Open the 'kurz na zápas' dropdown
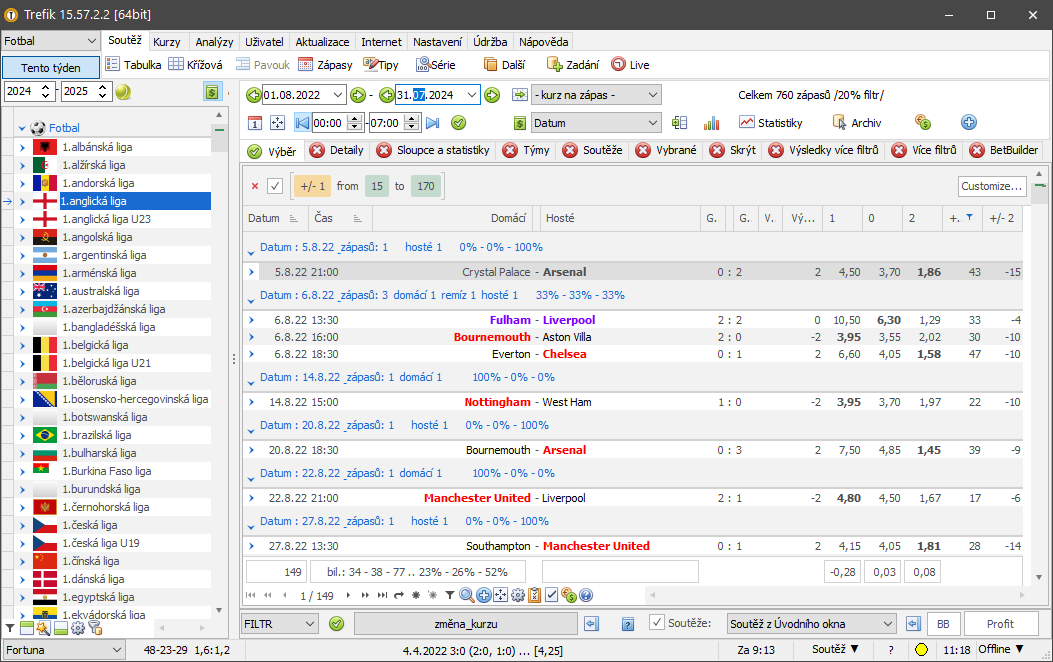Screen dimensions: 1053x662 click(x=596, y=95)
